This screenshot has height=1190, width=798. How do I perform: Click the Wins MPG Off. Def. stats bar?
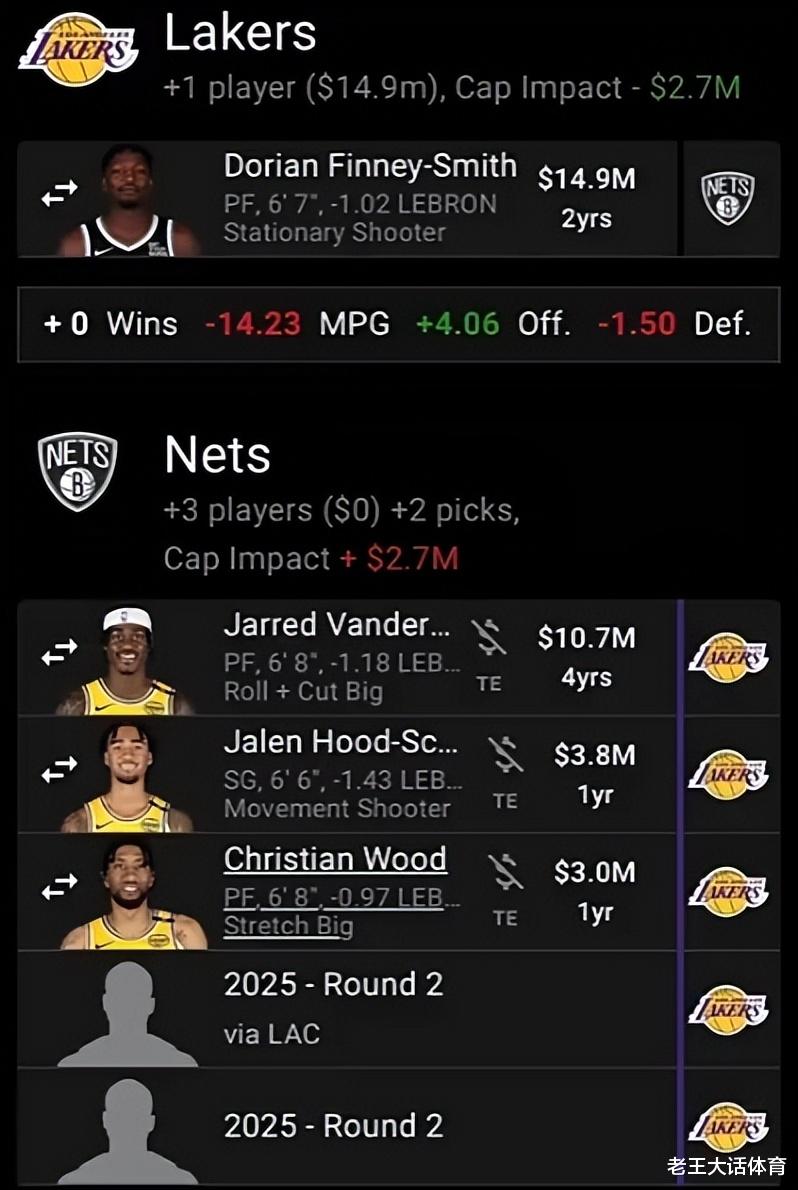(x=399, y=324)
